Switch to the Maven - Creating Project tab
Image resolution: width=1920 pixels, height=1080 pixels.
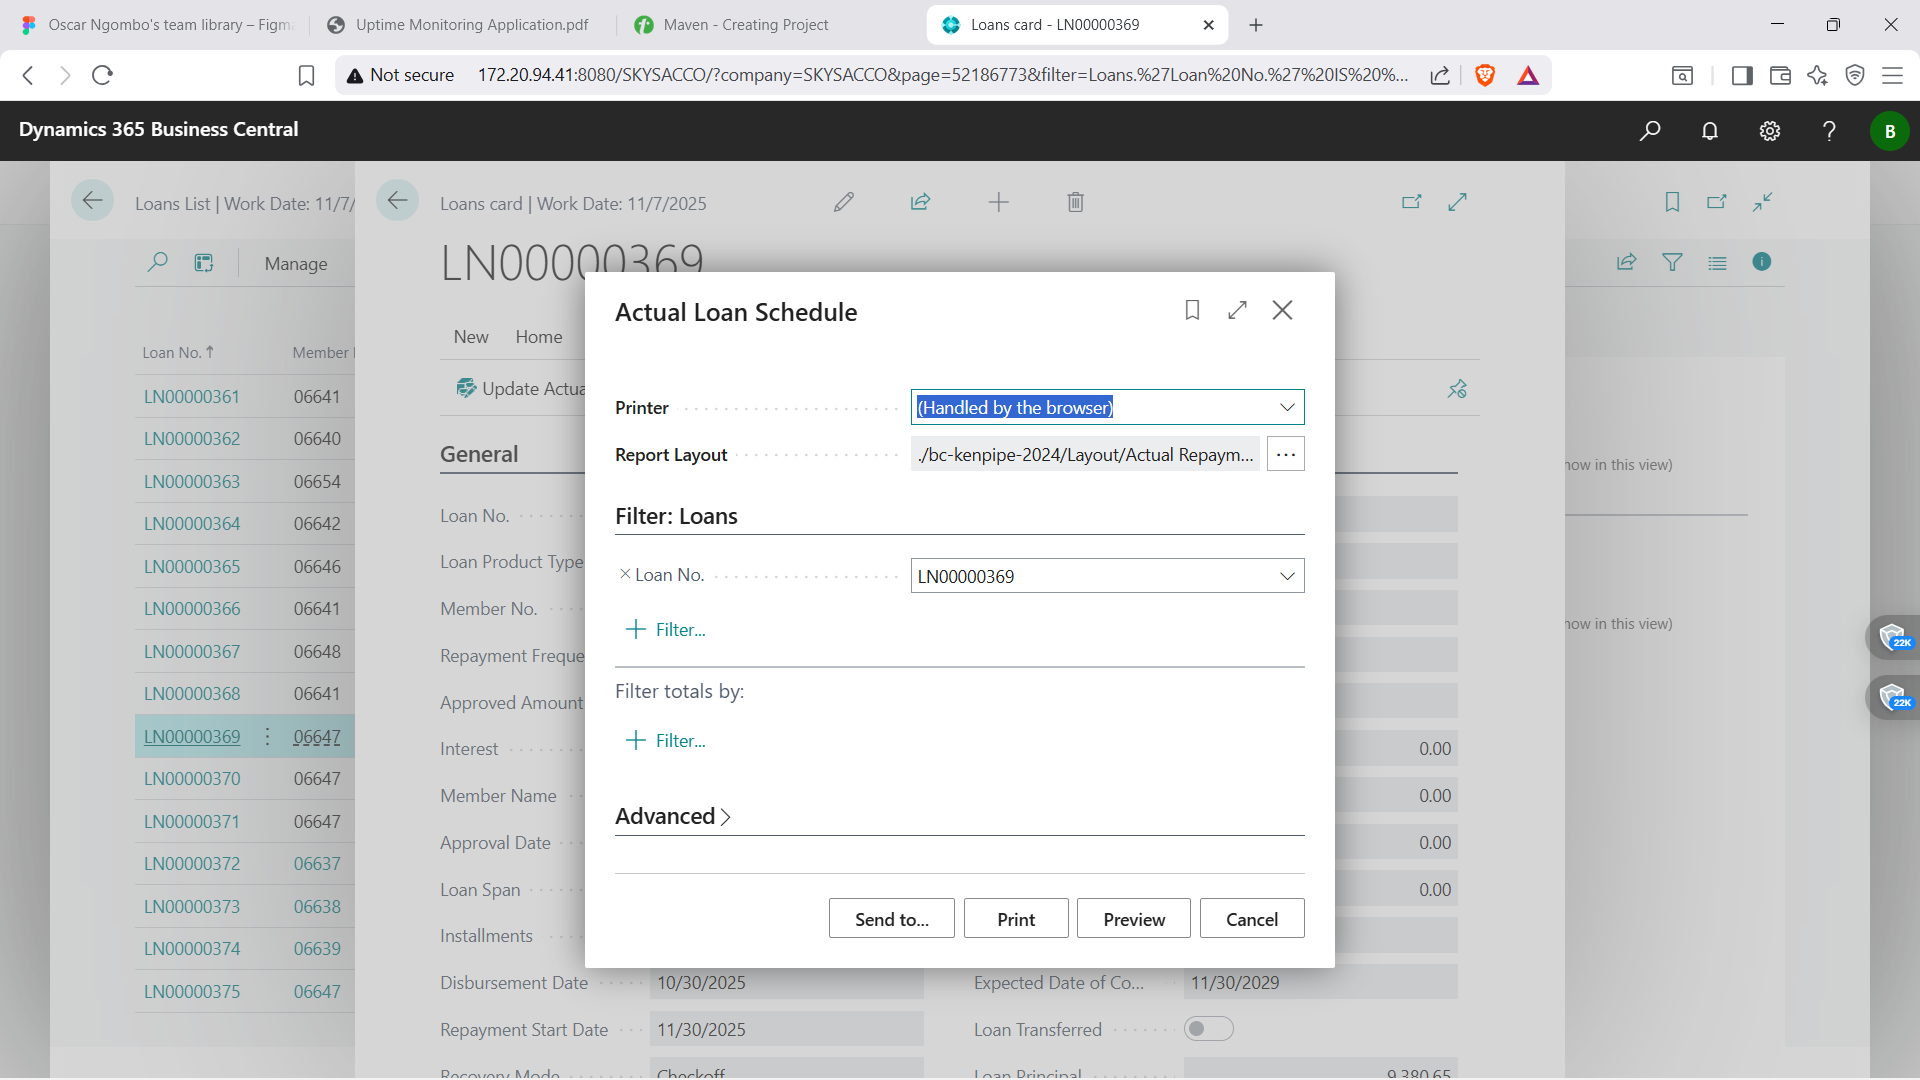(x=745, y=25)
